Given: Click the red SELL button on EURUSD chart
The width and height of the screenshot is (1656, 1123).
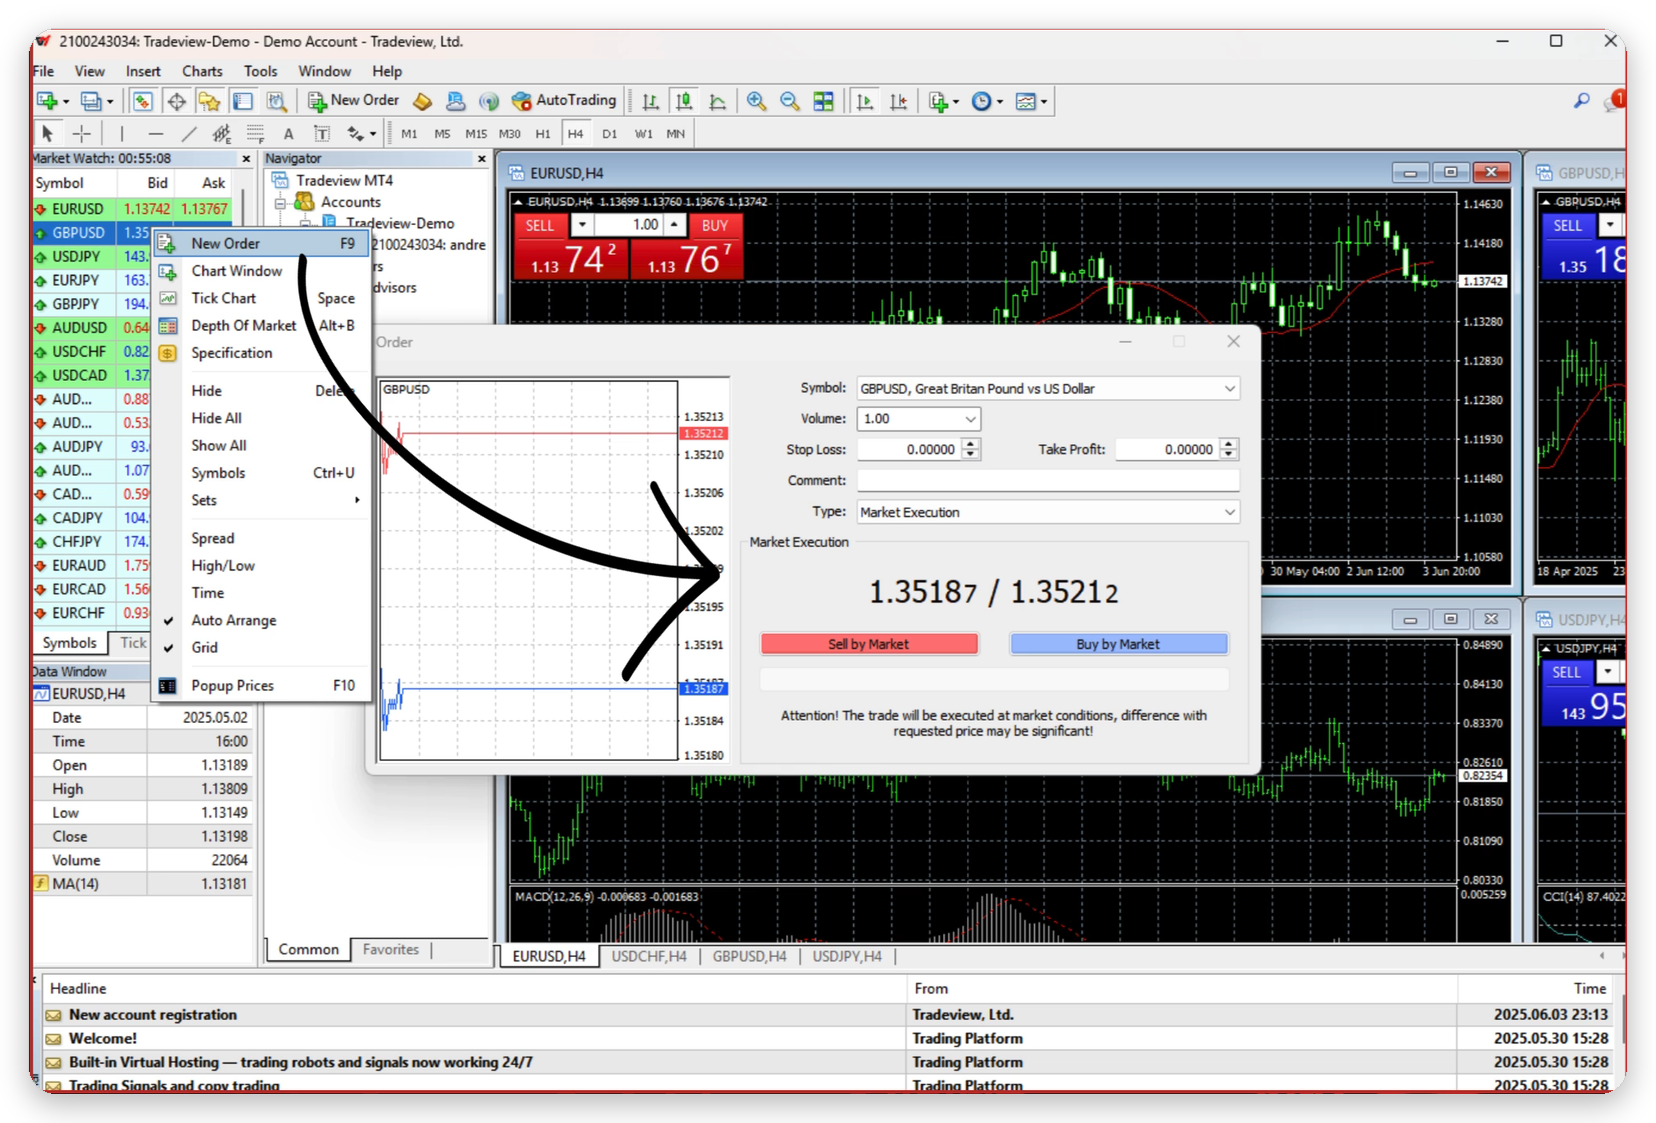Looking at the screenshot, I should coord(540,225).
